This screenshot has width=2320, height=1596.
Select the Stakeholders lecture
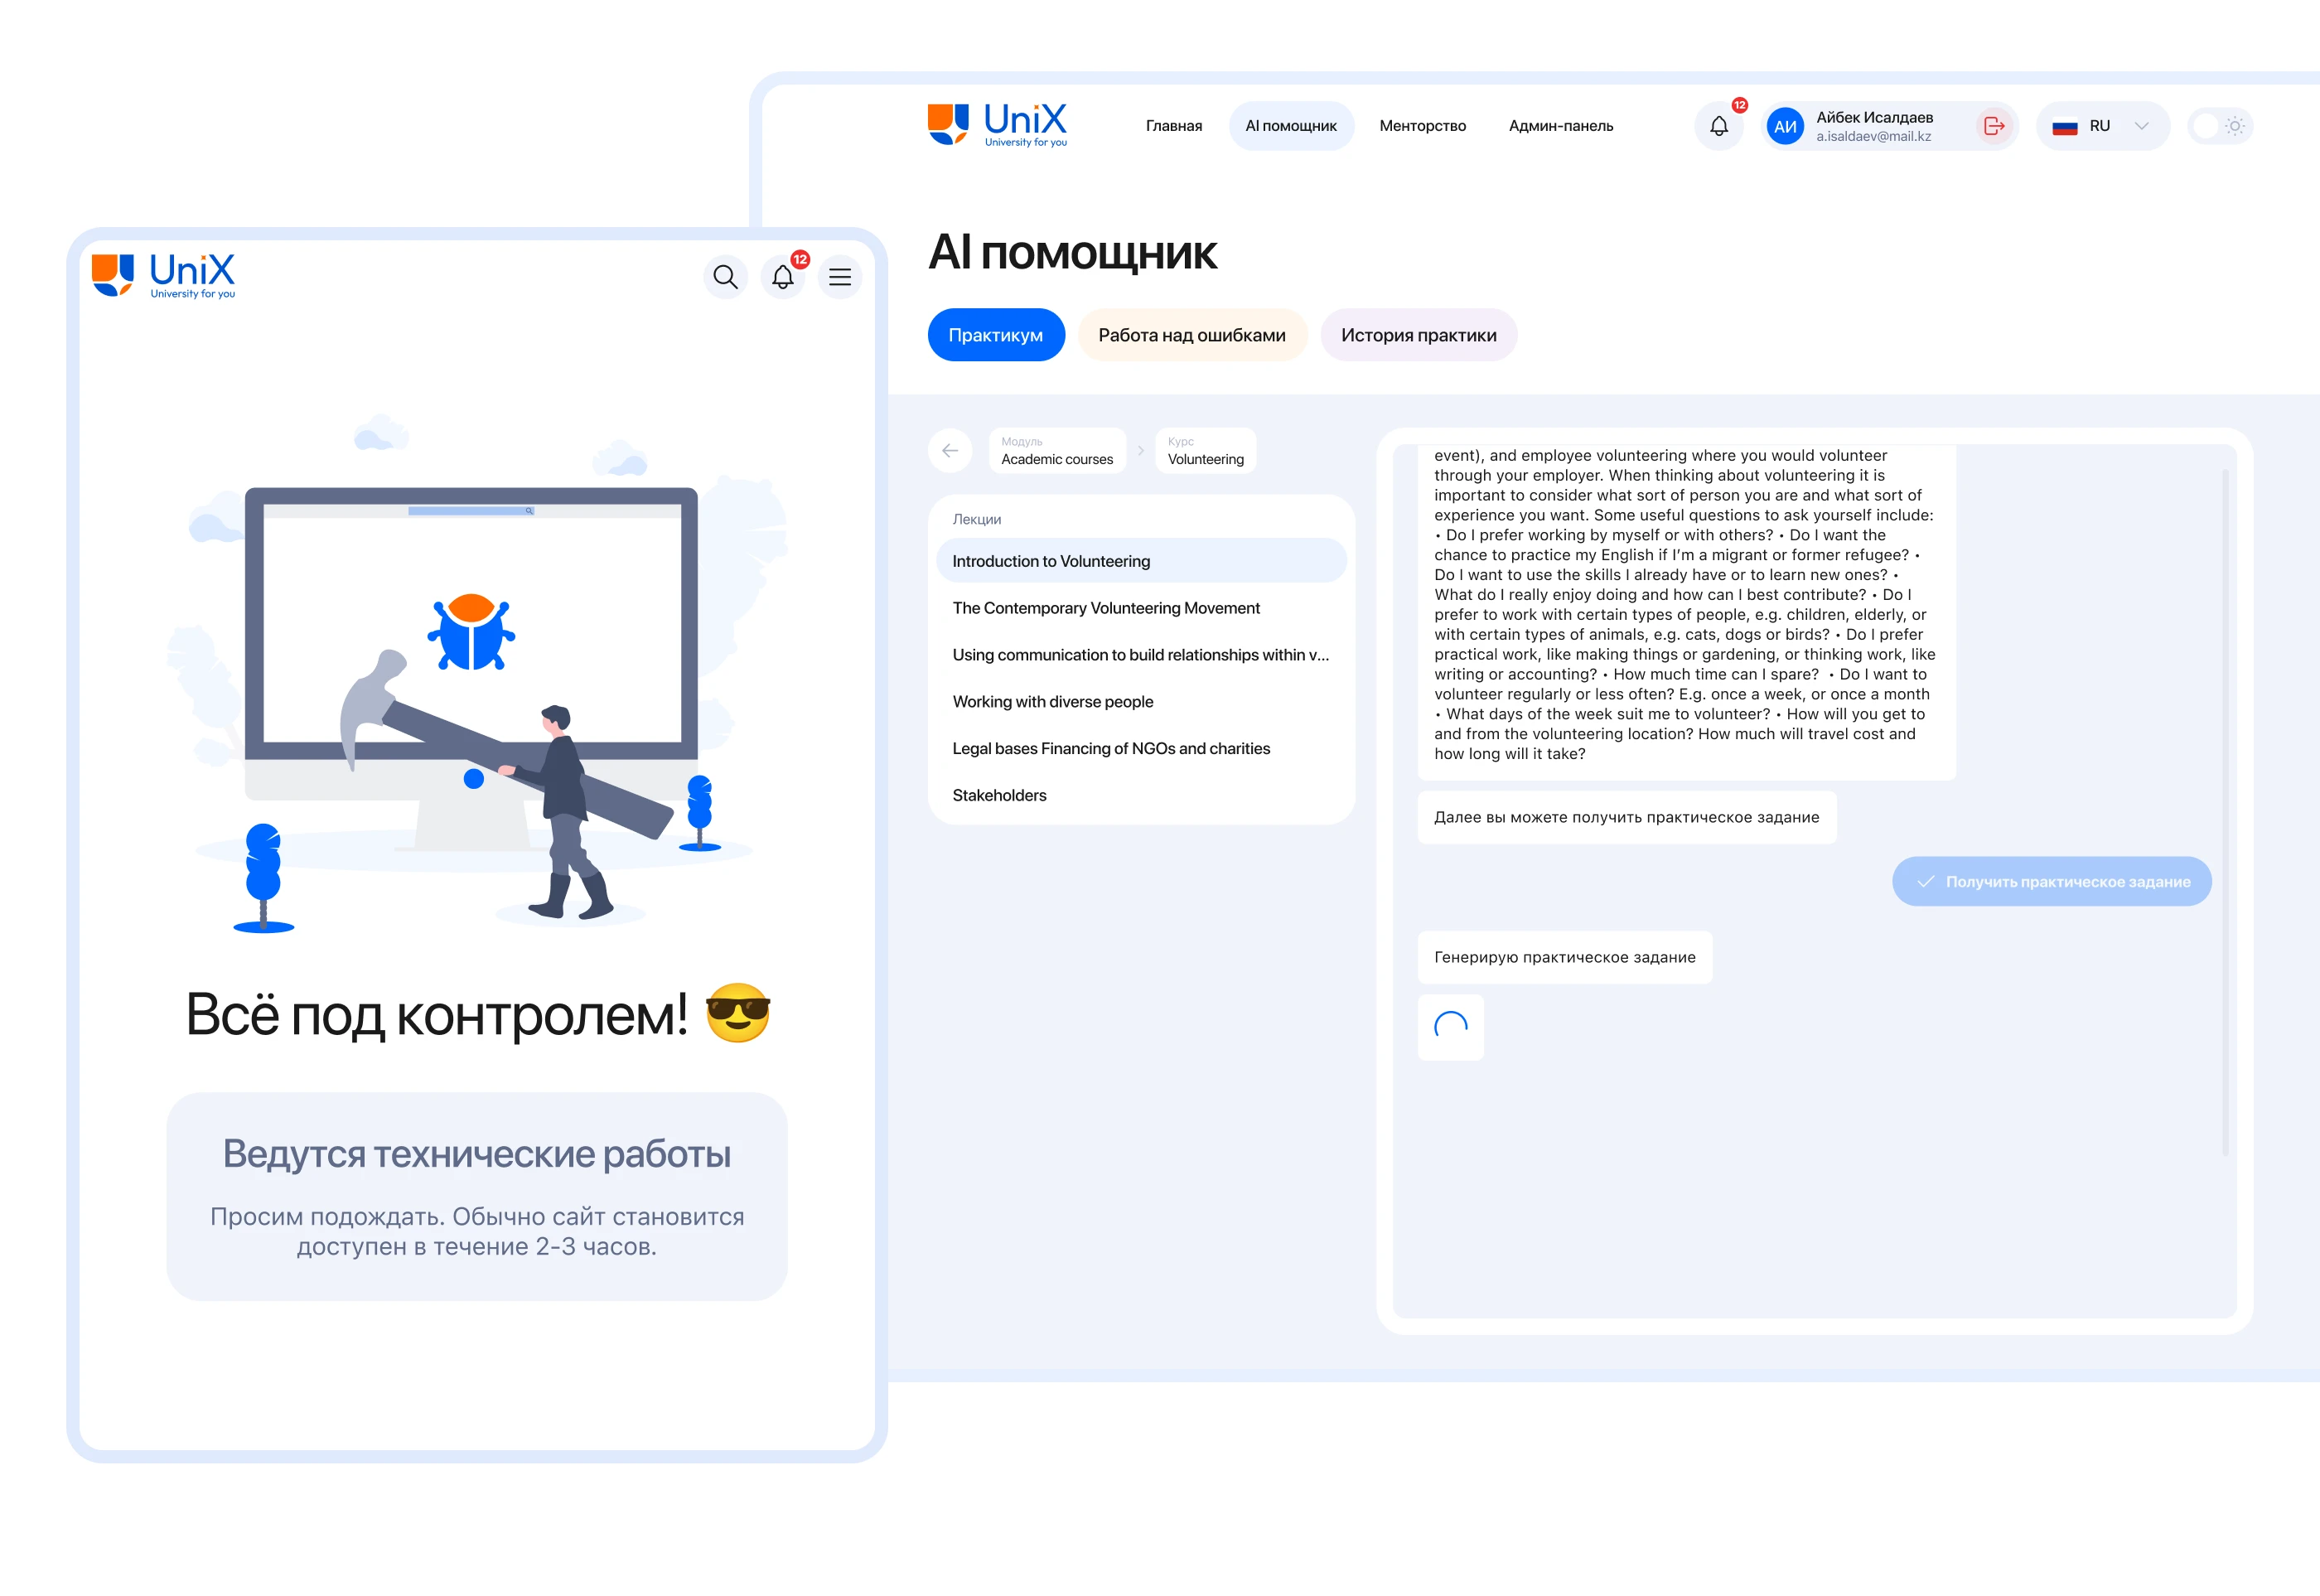(x=999, y=795)
